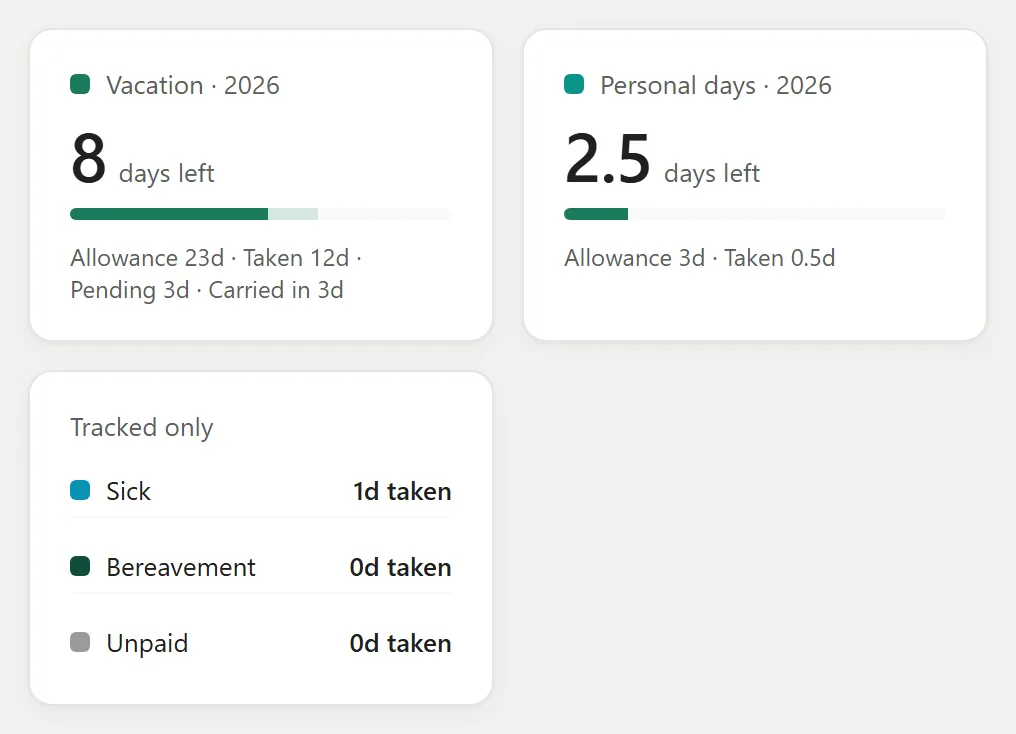
Task: Select the Bereavement row label
Action: point(181,567)
